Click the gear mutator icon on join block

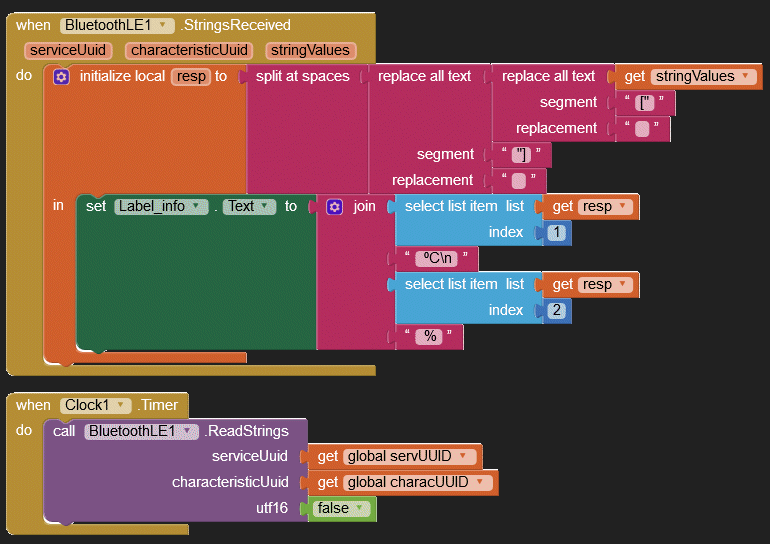tap(335, 206)
